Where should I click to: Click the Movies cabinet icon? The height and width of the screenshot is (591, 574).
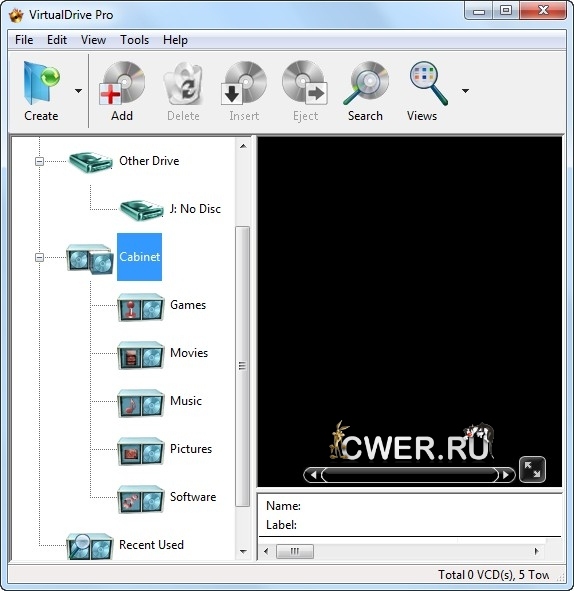(x=141, y=355)
